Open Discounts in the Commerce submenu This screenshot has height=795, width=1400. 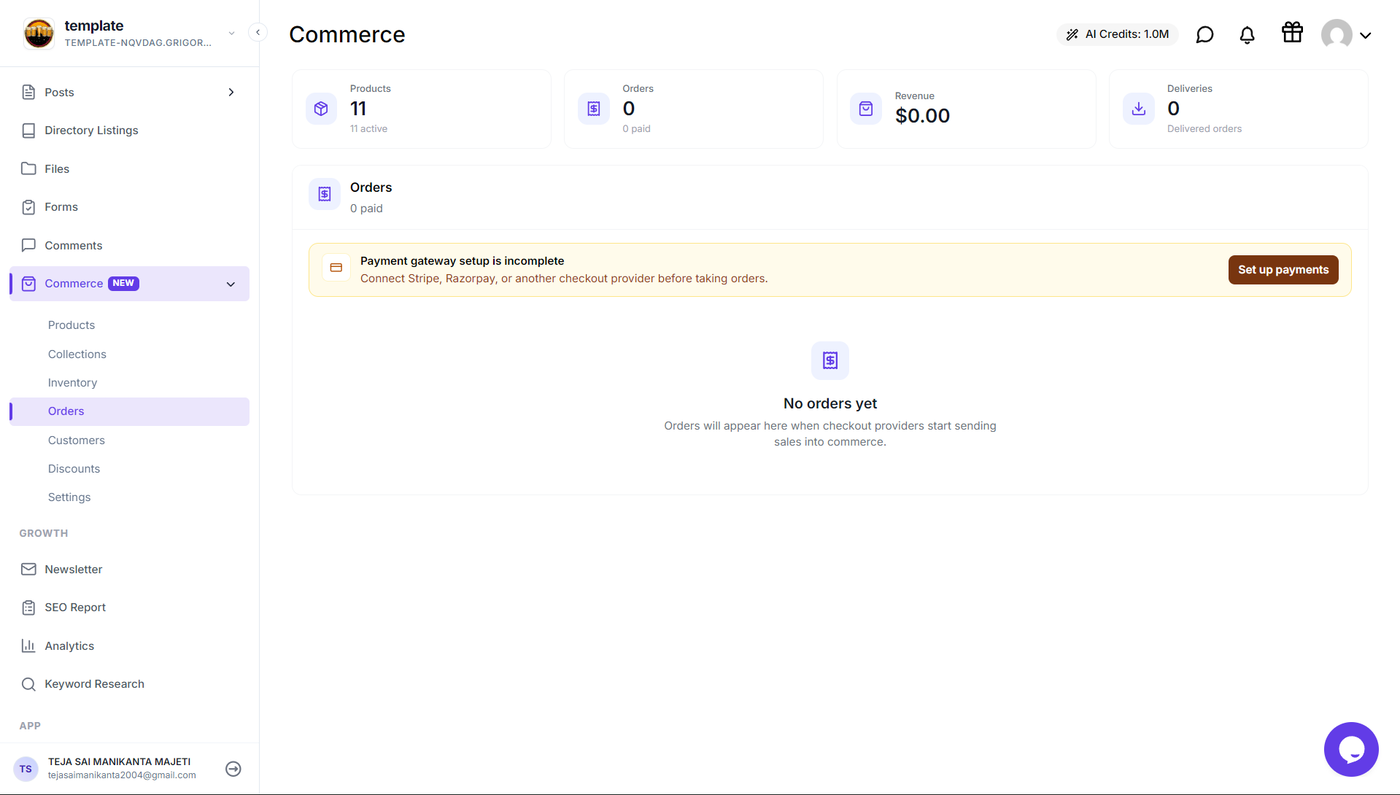(74, 469)
